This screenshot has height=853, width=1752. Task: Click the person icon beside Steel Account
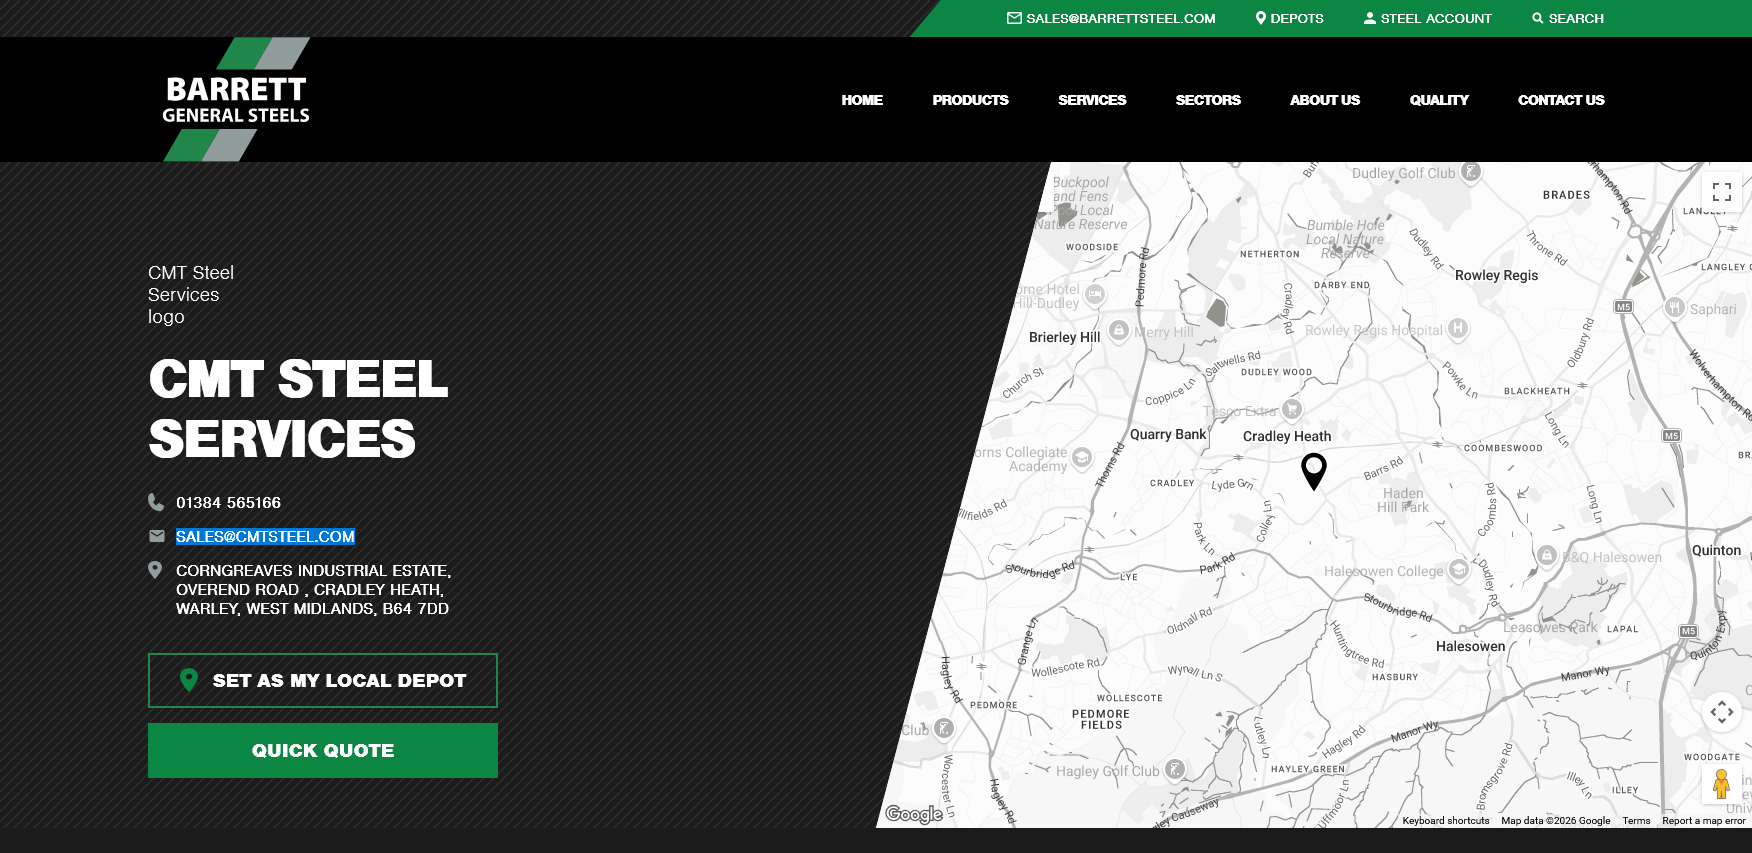tap(1370, 18)
